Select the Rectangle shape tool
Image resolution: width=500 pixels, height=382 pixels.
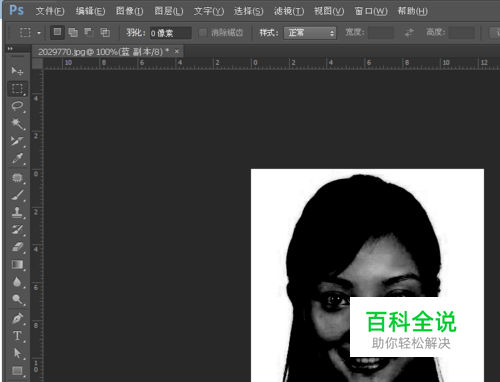point(17,371)
